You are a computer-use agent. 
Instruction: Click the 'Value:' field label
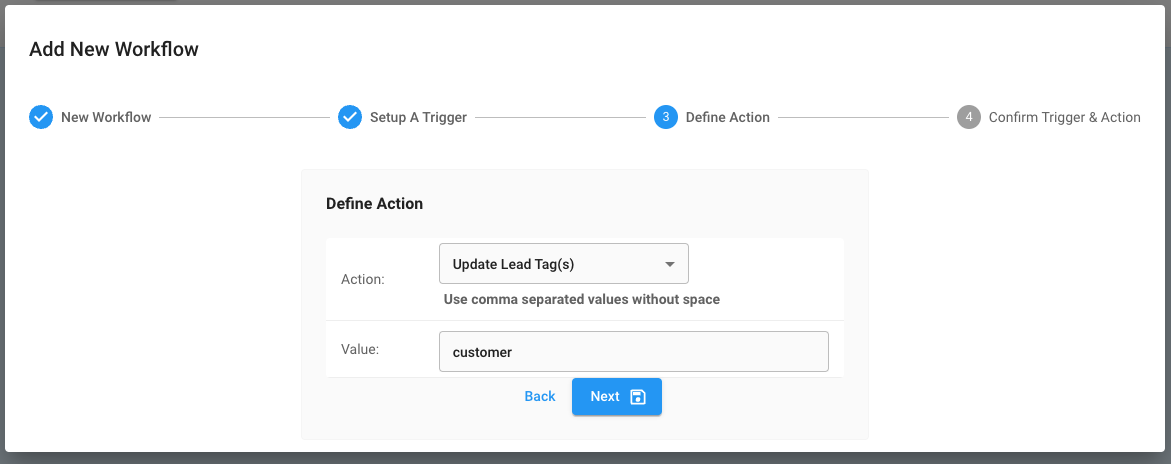(x=360, y=349)
